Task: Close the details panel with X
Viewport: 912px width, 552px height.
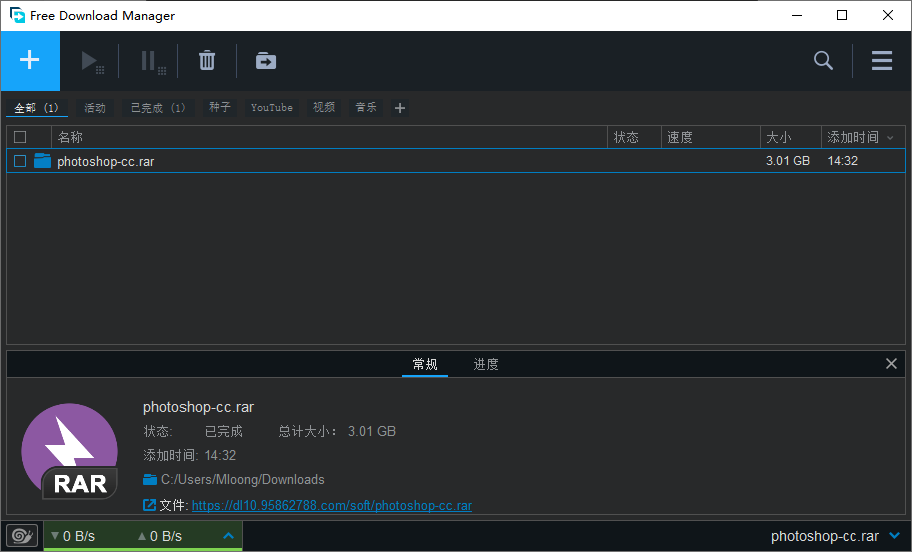Action: pyautogui.click(x=891, y=364)
